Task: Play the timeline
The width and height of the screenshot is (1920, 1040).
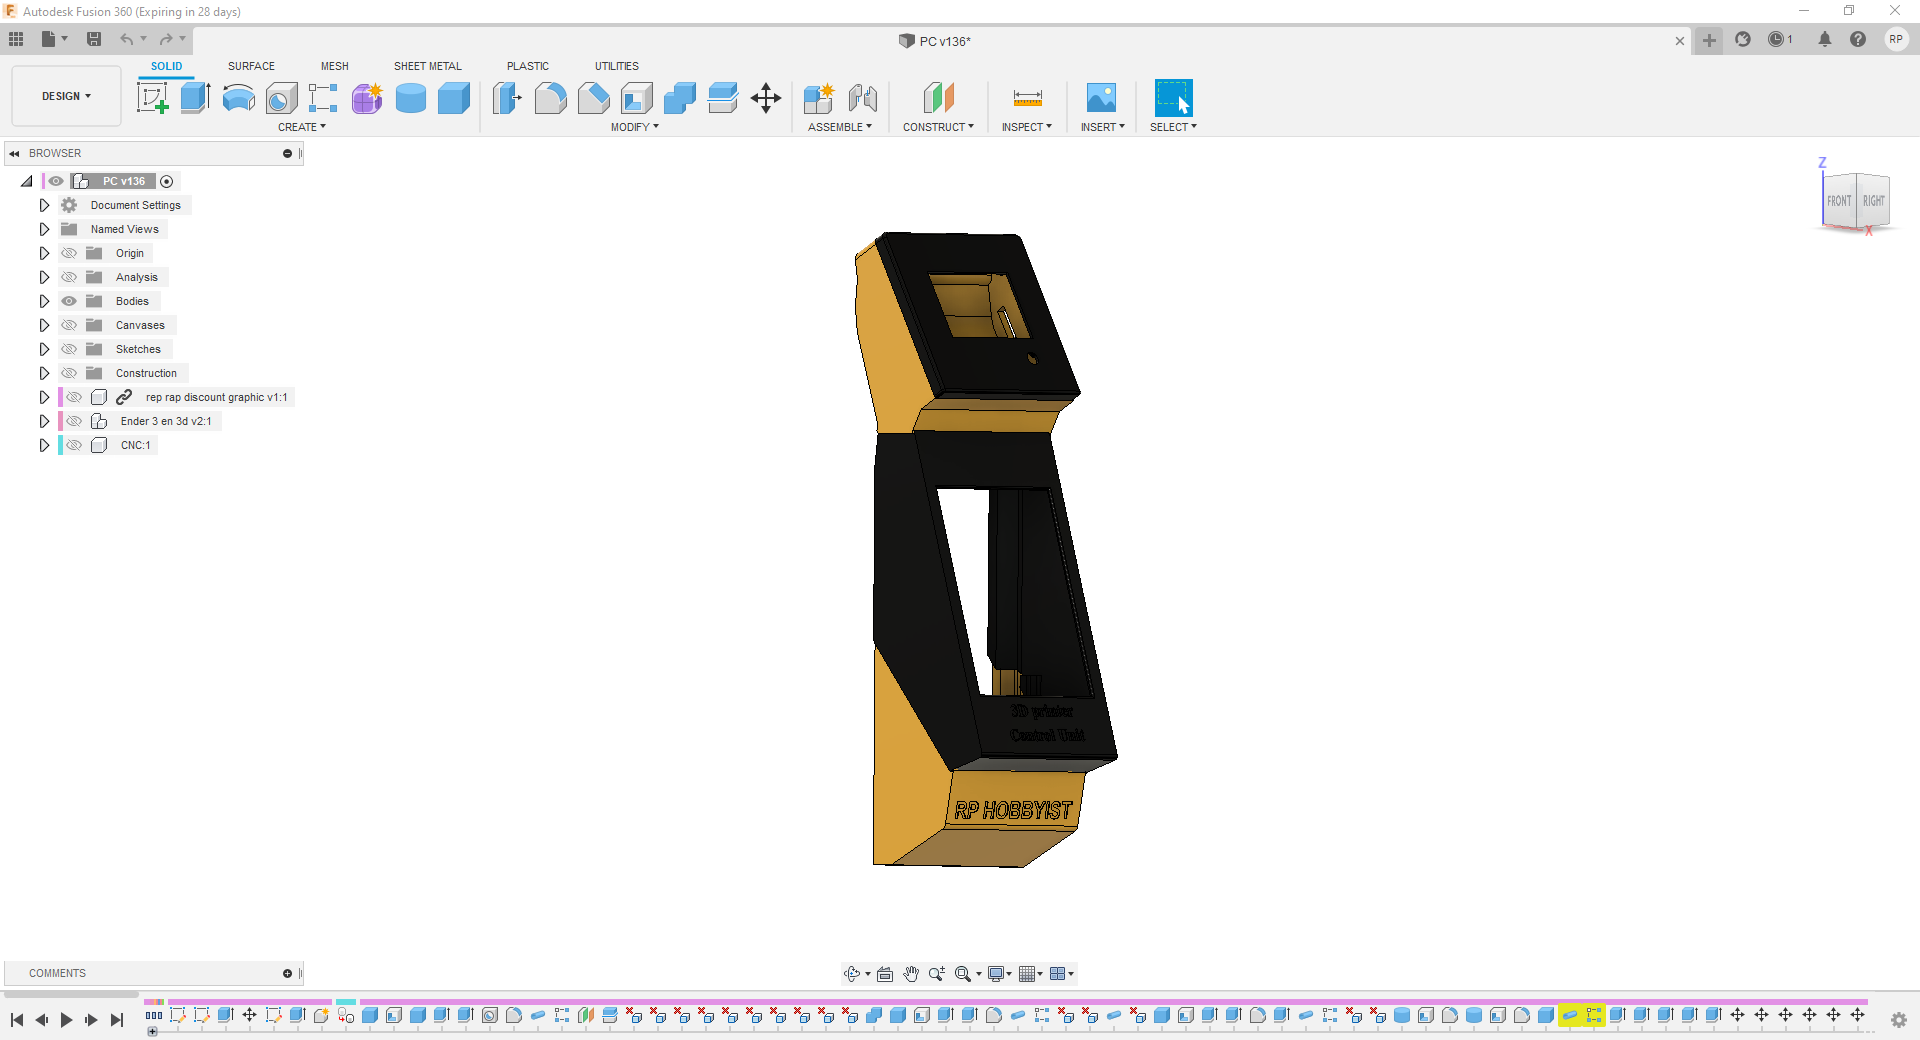Action: 66,1020
